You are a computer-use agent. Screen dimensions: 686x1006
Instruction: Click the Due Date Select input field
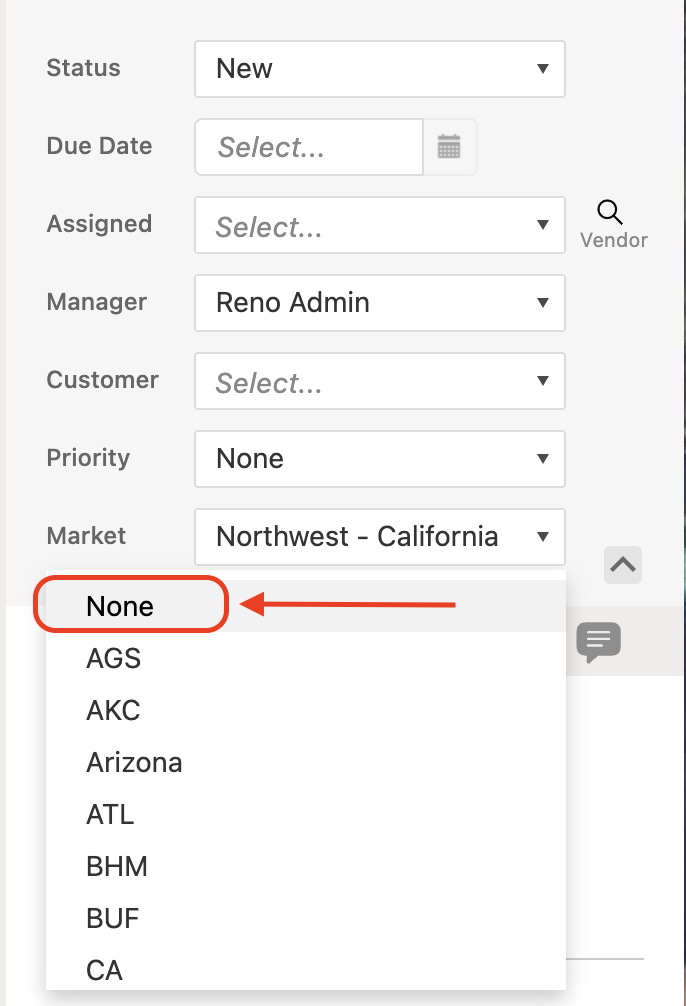pos(309,147)
